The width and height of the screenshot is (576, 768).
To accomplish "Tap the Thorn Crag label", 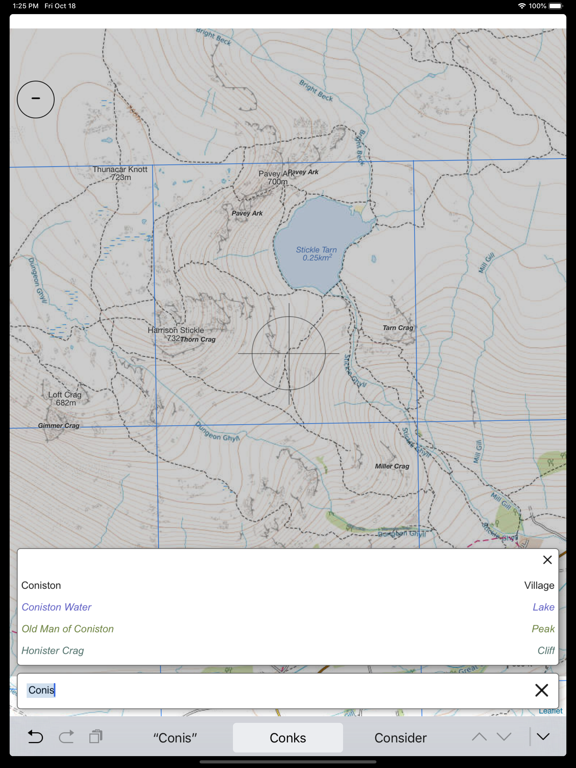I will point(198,339).
